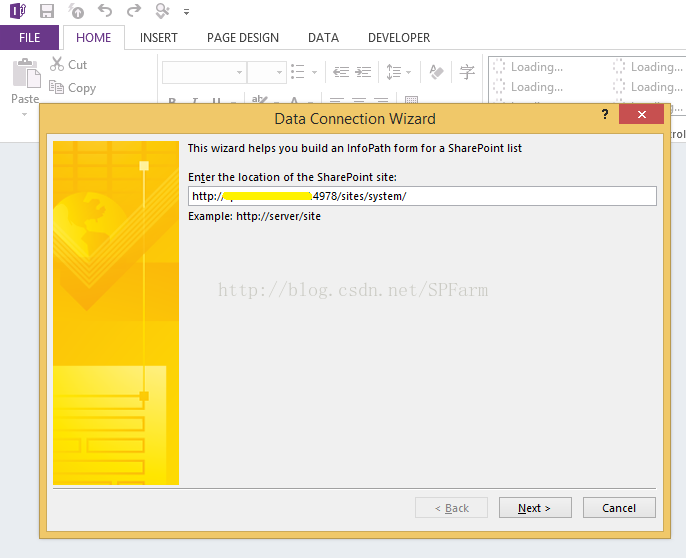
Task: Switch to the PAGE DESIGN tab
Action: point(243,38)
